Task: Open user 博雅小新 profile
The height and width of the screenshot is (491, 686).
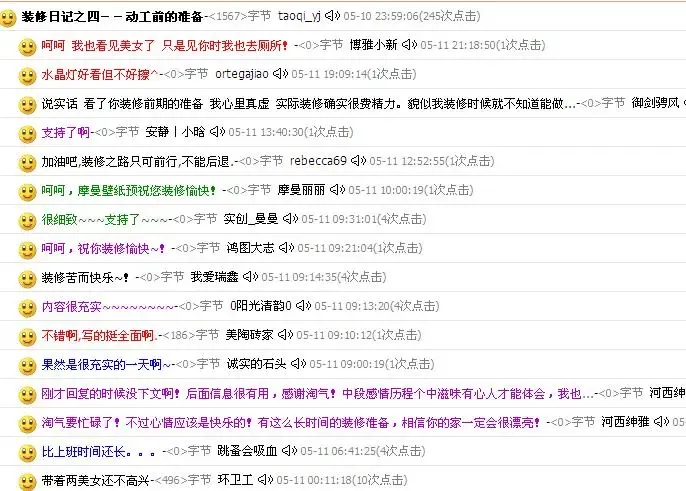Action: [373, 46]
